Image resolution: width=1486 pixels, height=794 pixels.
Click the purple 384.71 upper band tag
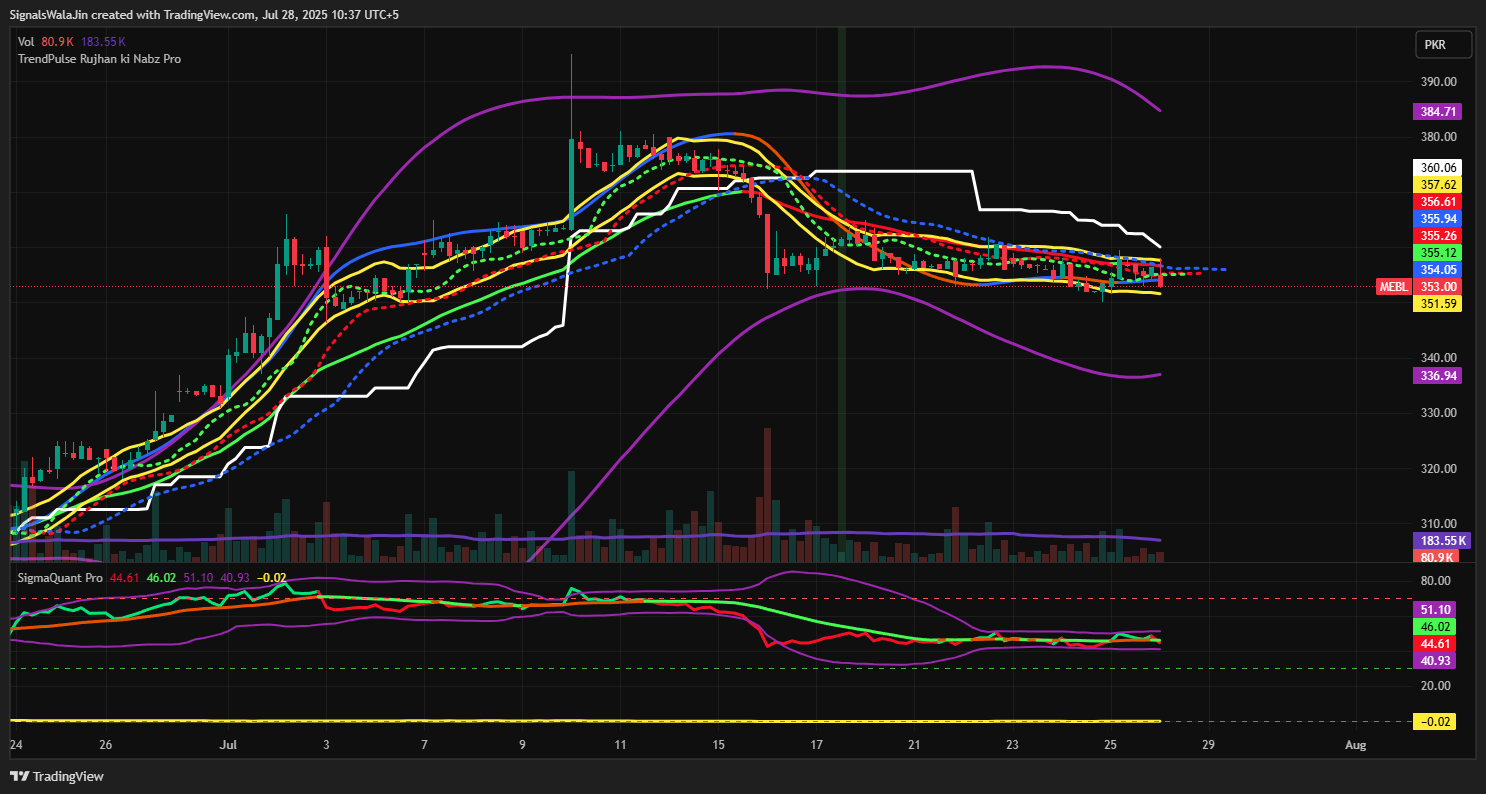click(1437, 111)
